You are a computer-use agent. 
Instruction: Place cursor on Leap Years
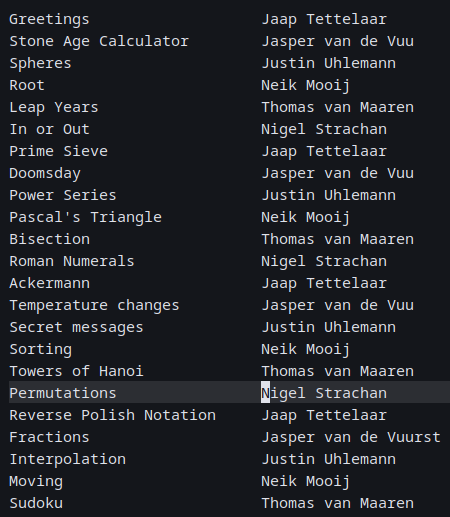(54, 108)
